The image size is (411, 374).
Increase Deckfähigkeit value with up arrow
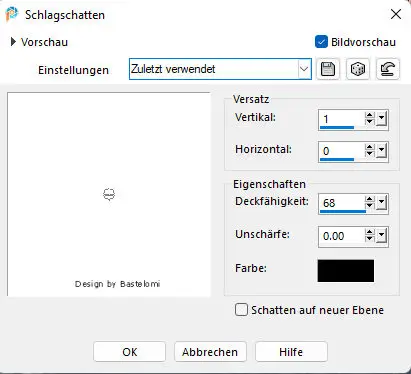click(369, 199)
